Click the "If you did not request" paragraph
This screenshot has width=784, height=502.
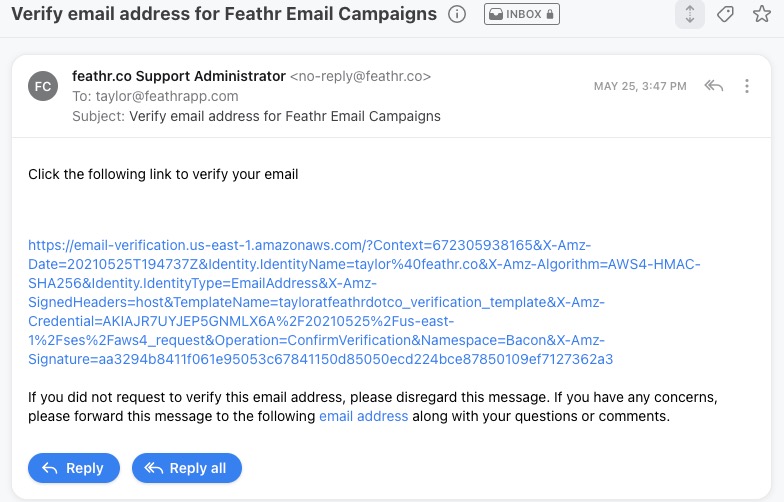click(373, 406)
